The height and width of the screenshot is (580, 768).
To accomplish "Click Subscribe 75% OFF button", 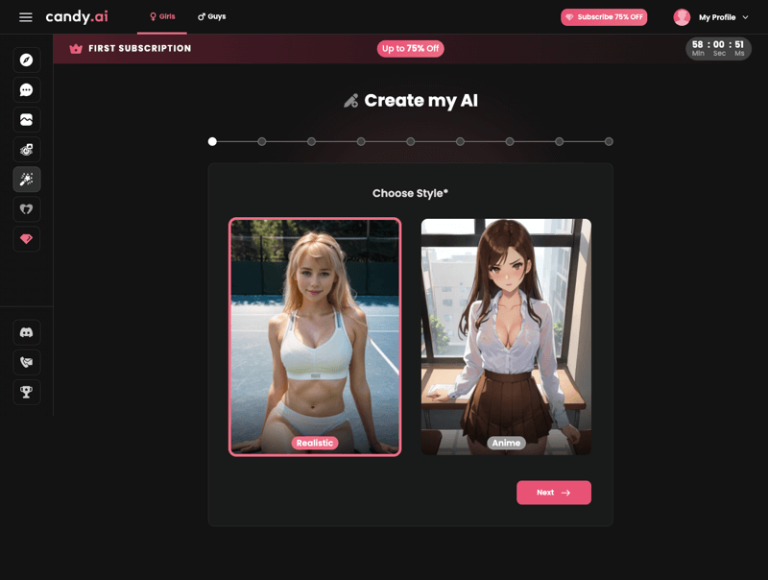I will [x=604, y=17].
